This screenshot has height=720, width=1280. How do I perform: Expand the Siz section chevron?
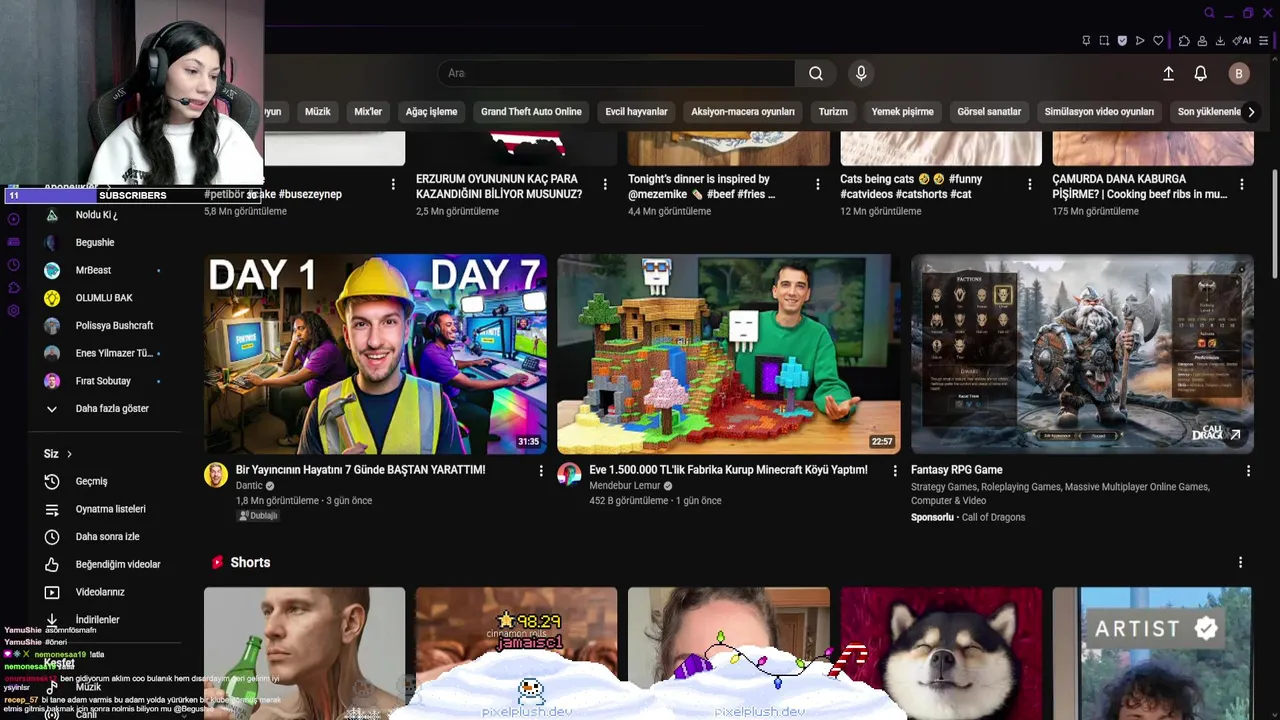click(69, 454)
